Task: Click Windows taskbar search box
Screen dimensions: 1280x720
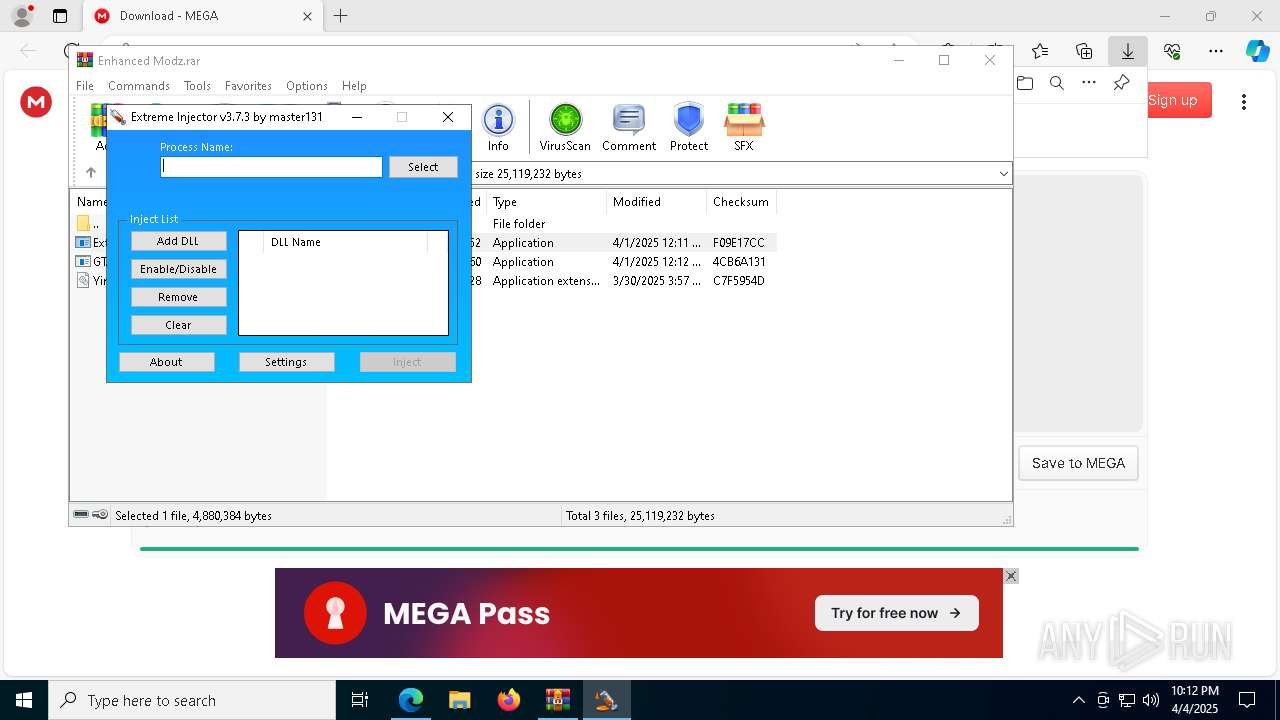Action: (x=192, y=700)
